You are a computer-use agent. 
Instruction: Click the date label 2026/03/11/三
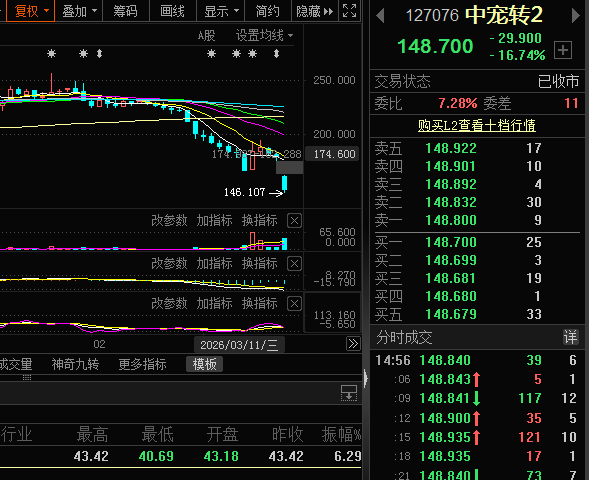[239, 345]
